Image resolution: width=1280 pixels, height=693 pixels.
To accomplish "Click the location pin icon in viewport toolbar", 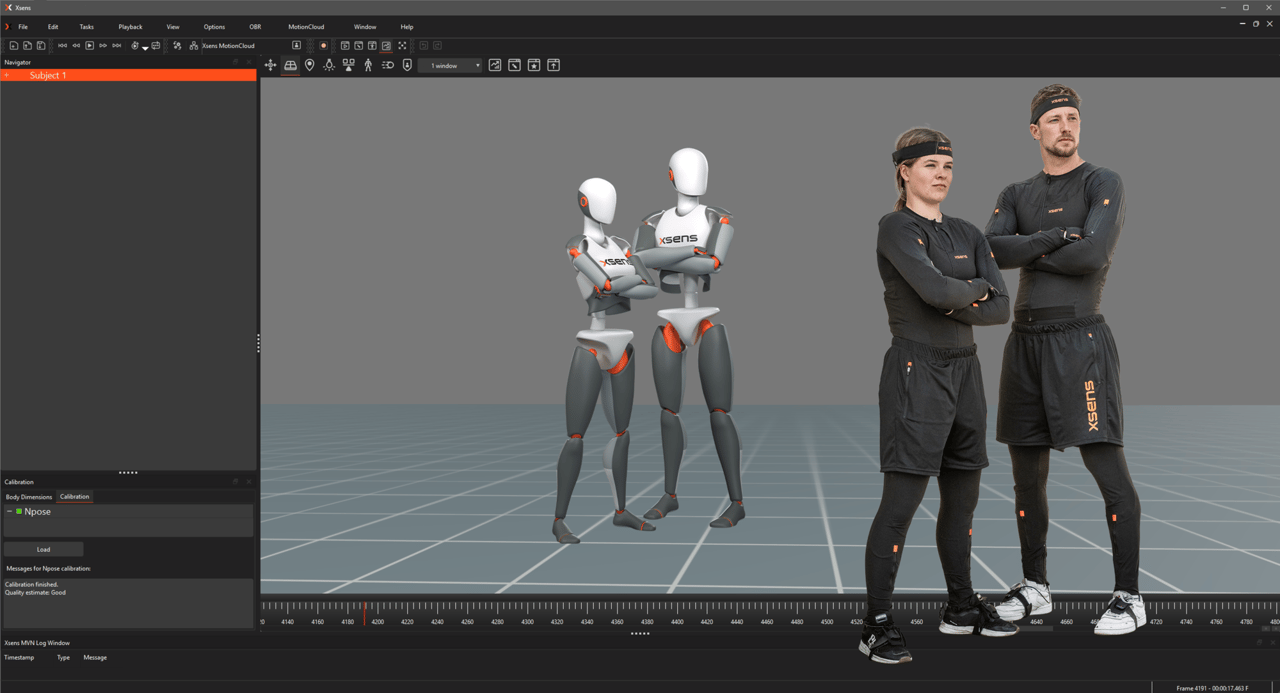I will [308, 64].
